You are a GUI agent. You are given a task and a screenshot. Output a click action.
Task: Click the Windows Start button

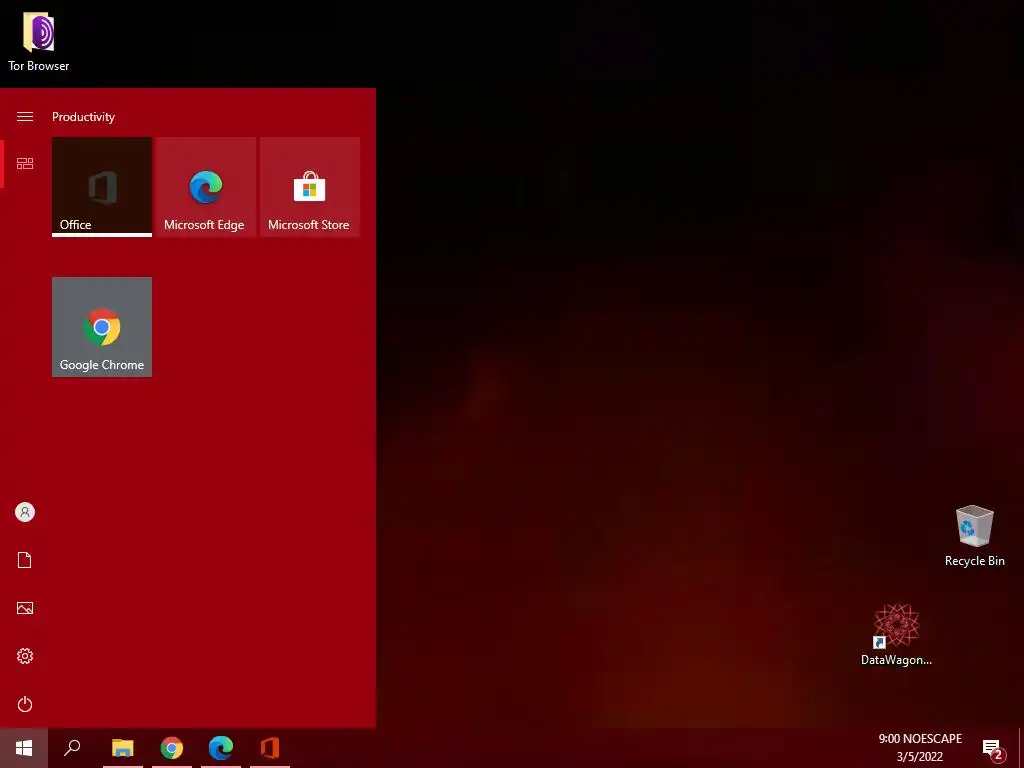pos(24,748)
